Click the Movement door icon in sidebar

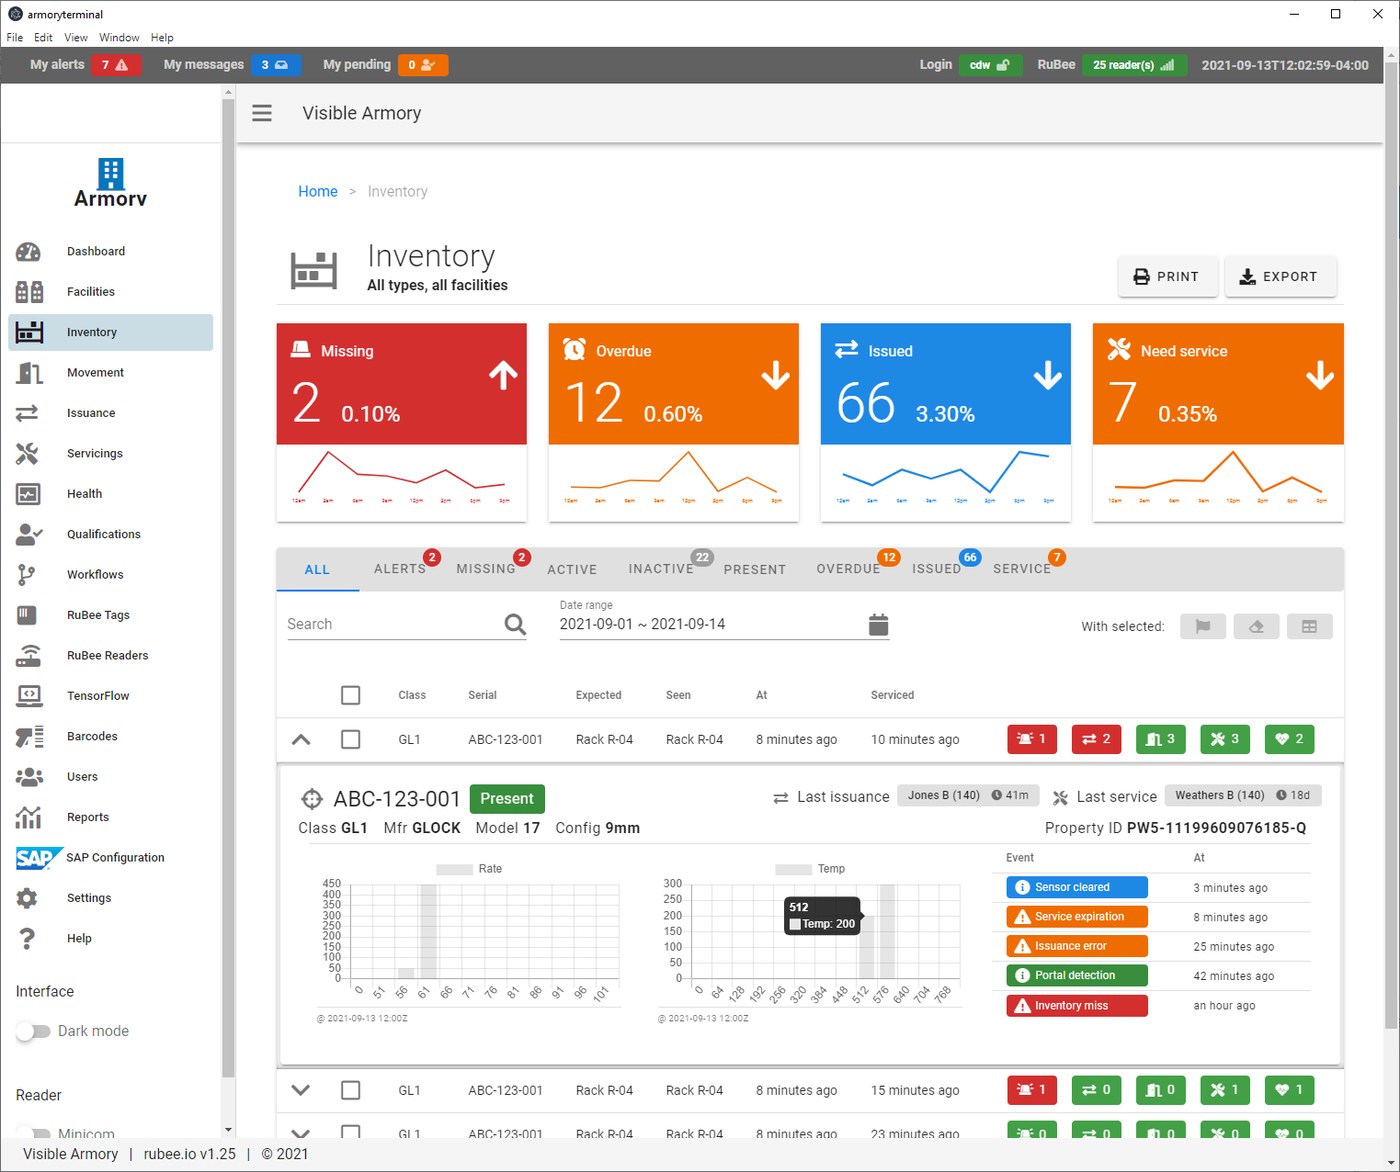[29, 373]
